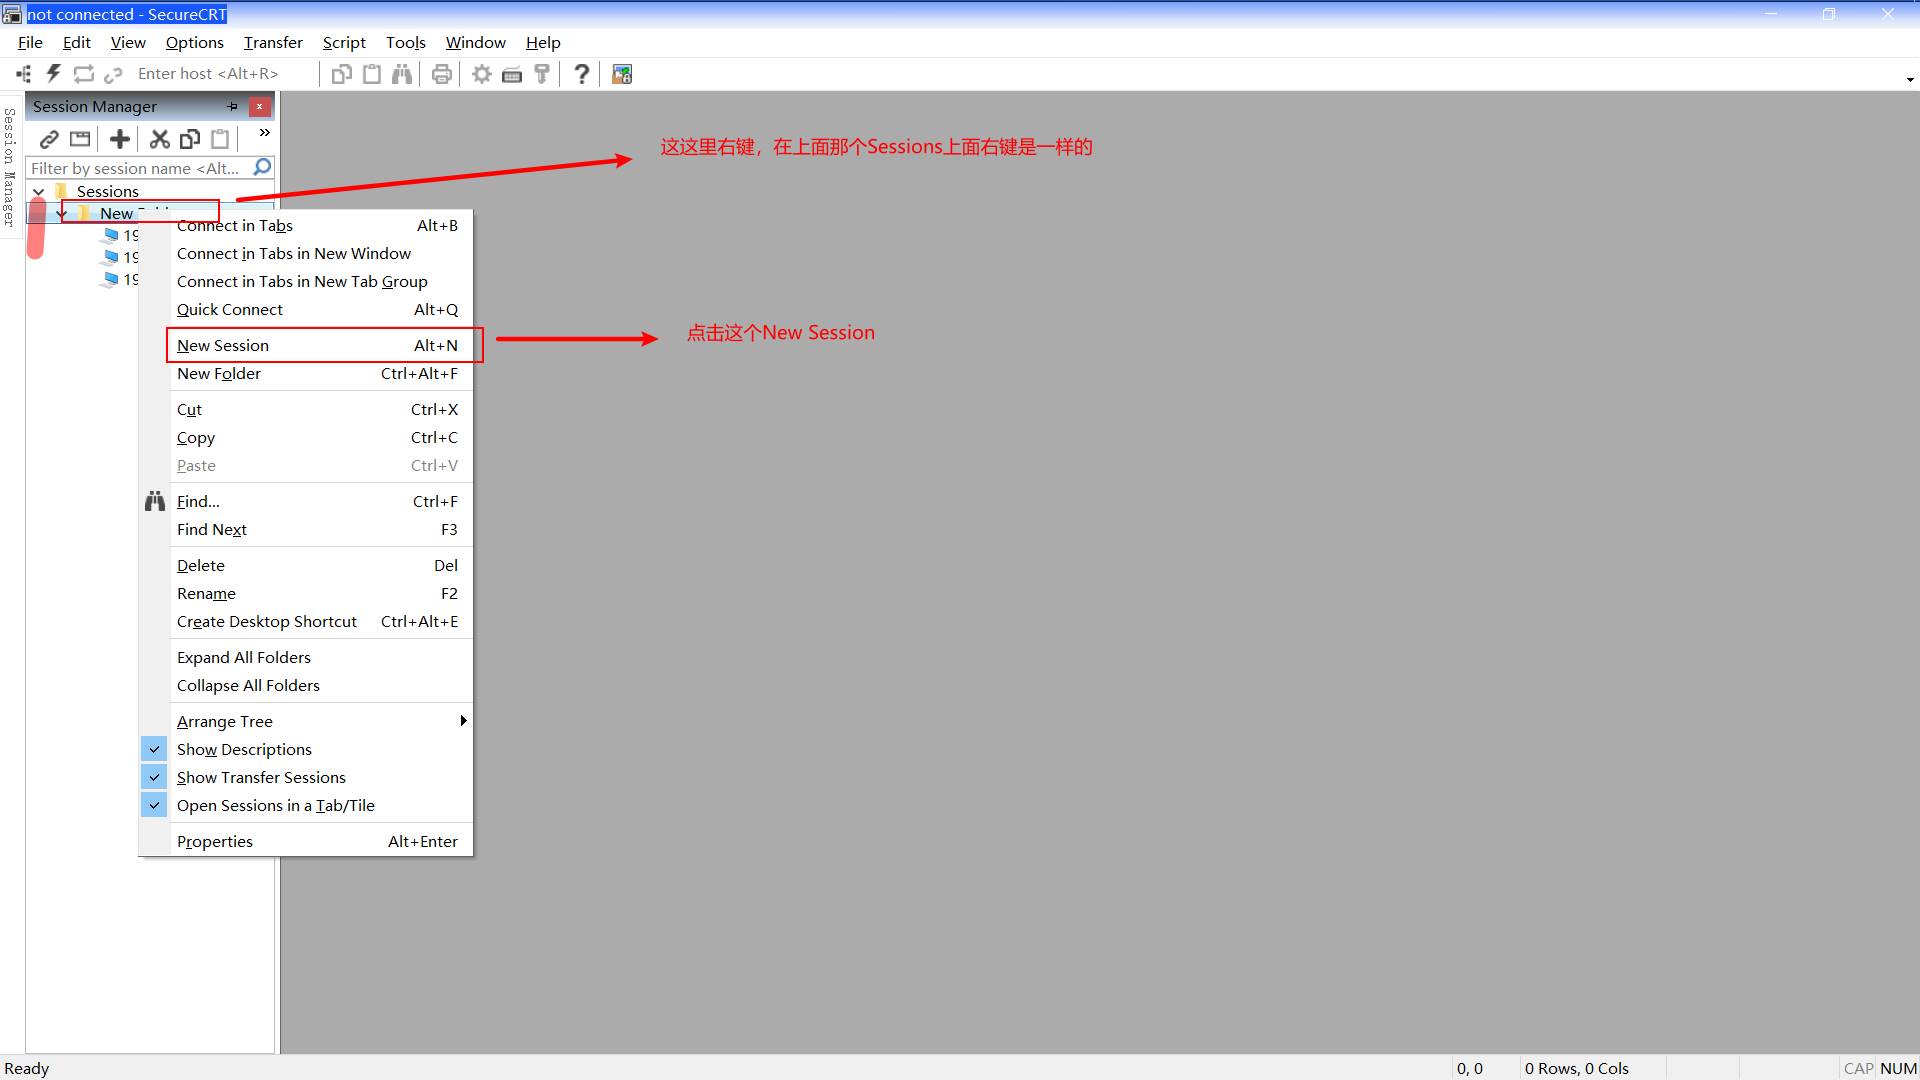Toggle Show Descriptions option on
1920x1080 pixels.
(244, 749)
